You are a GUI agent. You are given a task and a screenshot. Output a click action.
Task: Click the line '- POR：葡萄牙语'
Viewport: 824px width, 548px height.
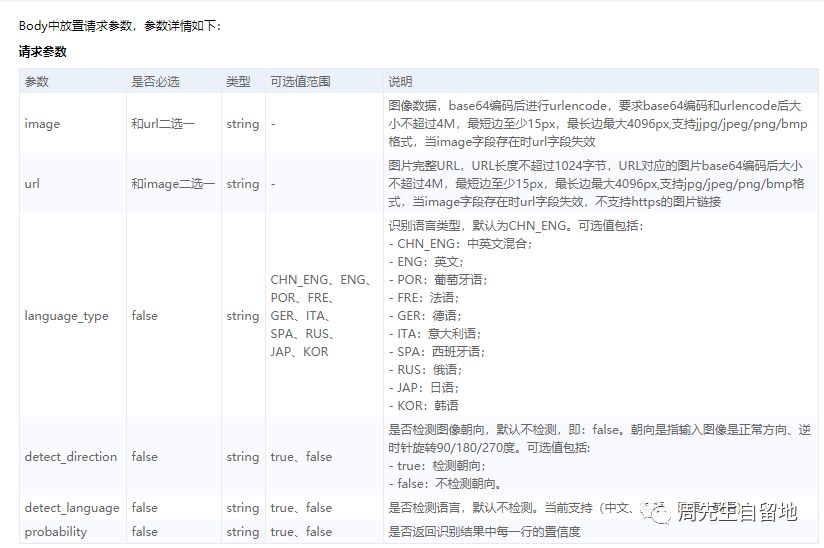(438, 280)
